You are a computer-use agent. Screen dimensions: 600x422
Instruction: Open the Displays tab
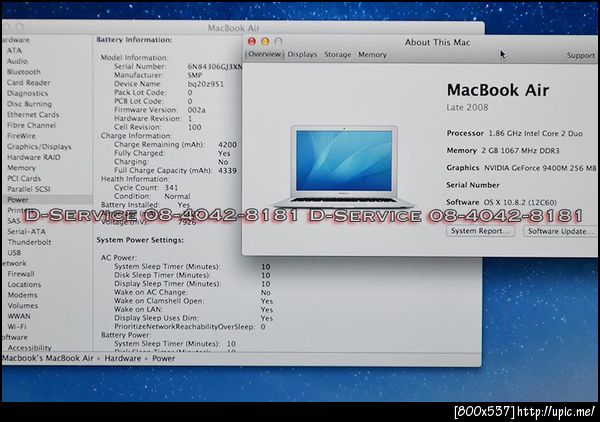[302, 54]
